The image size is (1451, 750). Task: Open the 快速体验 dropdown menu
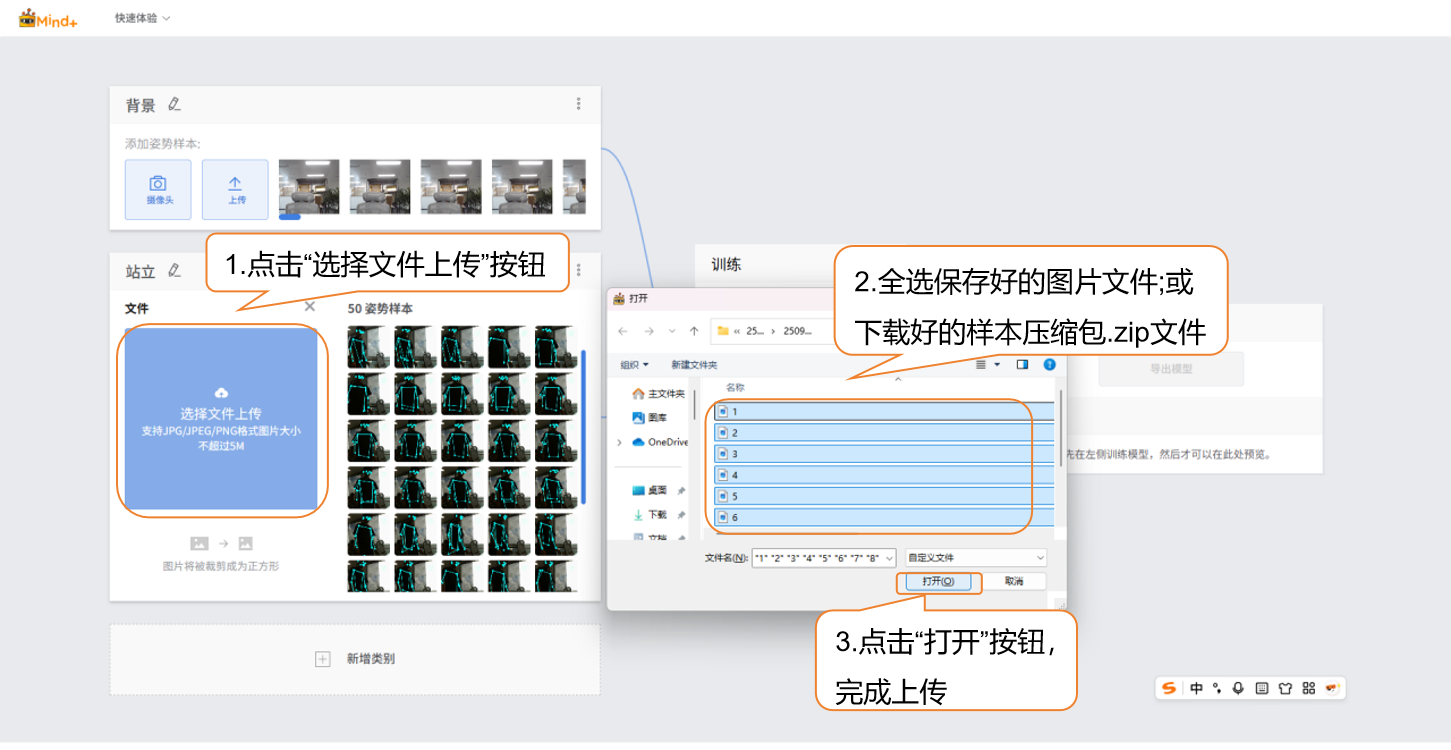point(142,18)
